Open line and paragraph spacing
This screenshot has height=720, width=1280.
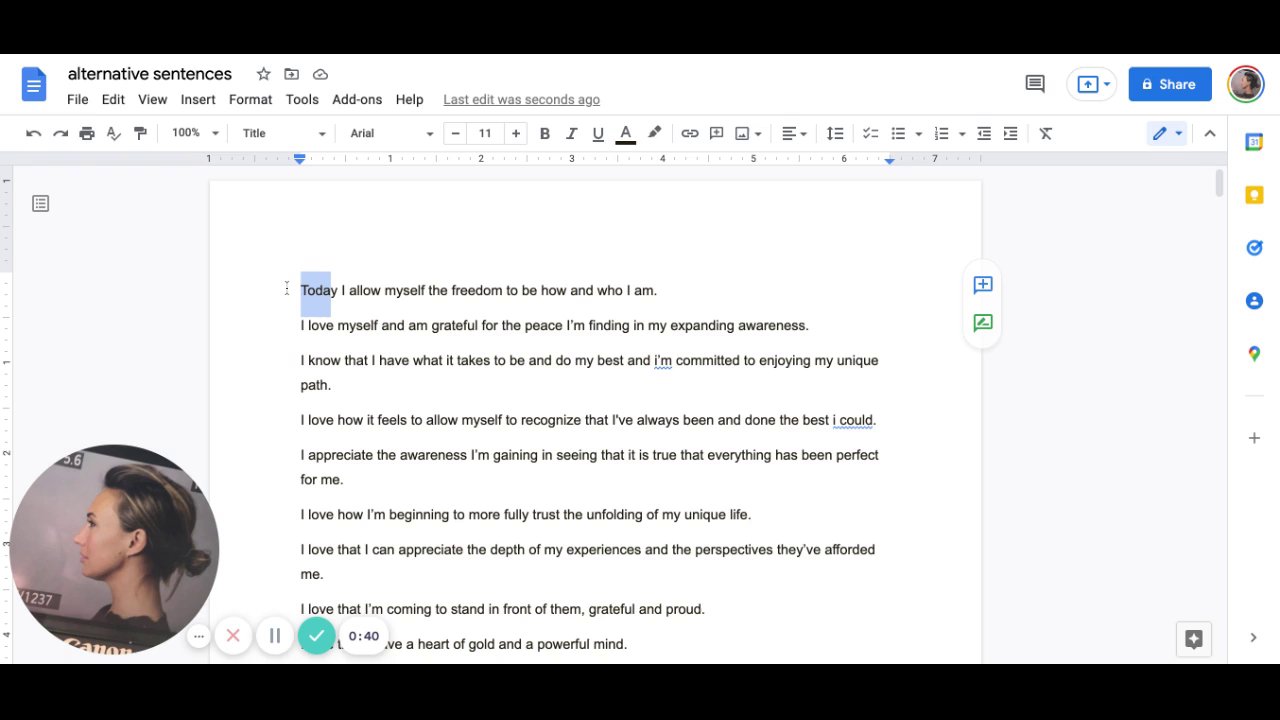coord(835,133)
